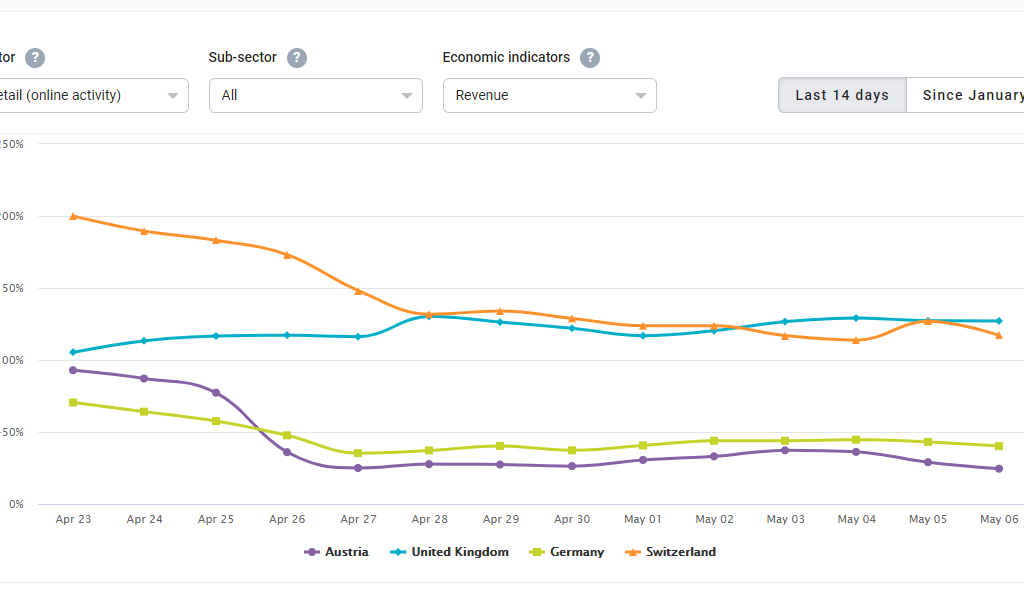The width and height of the screenshot is (1024, 593).
Task: Toggle Austria series in chart legend
Action: click(x=337, y=552)
